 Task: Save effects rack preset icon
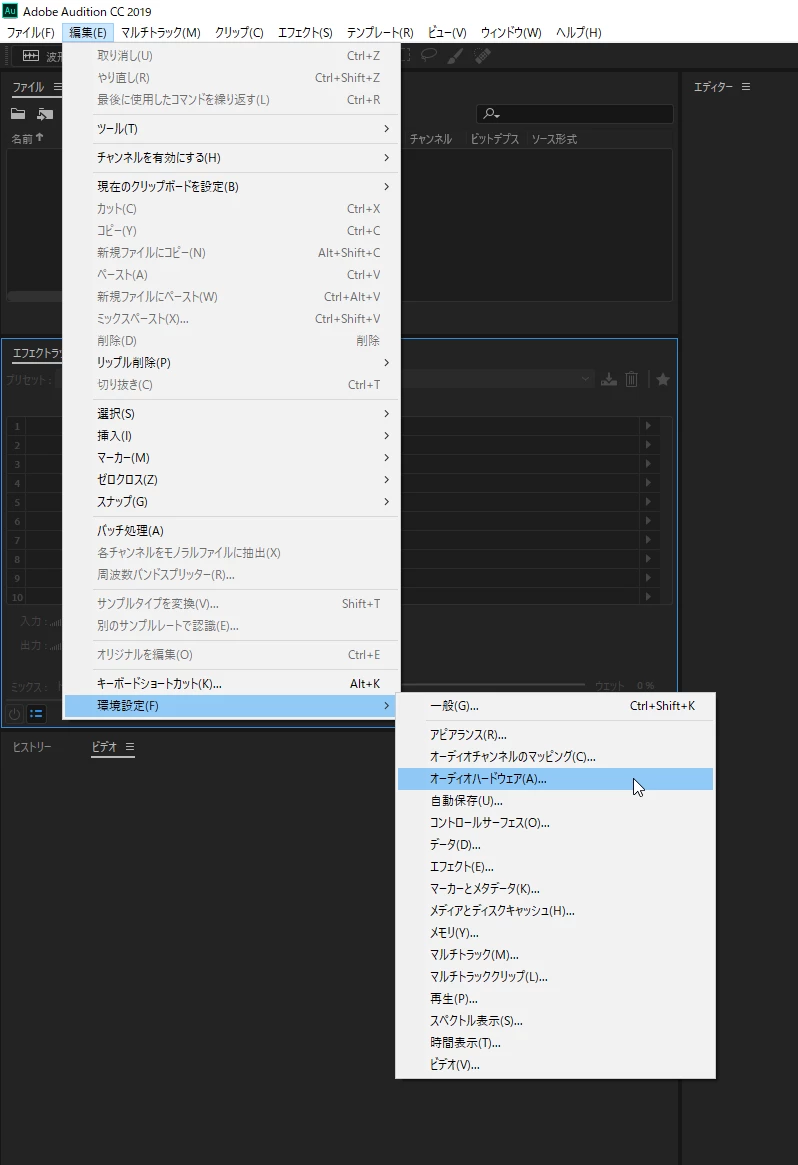pyautogui.click(x=609, y=380)
